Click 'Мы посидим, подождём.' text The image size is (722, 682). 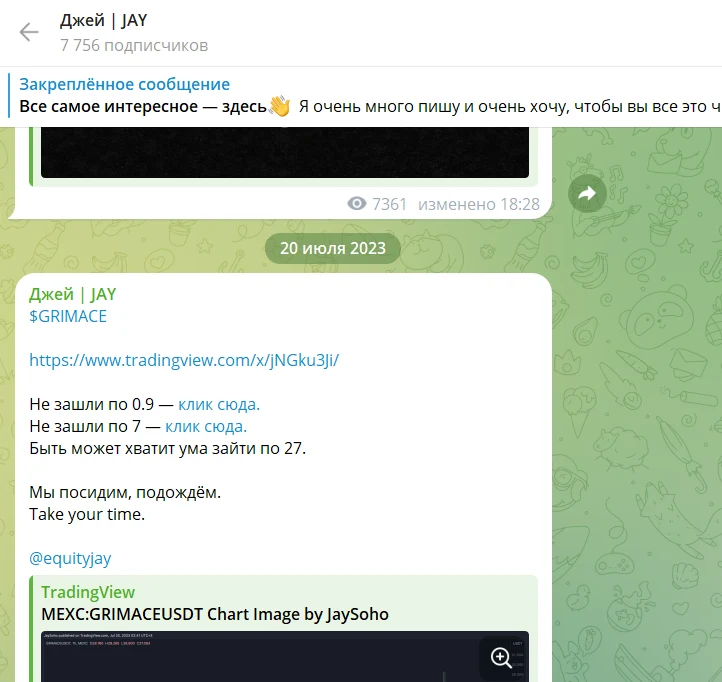tap(125, 493)
